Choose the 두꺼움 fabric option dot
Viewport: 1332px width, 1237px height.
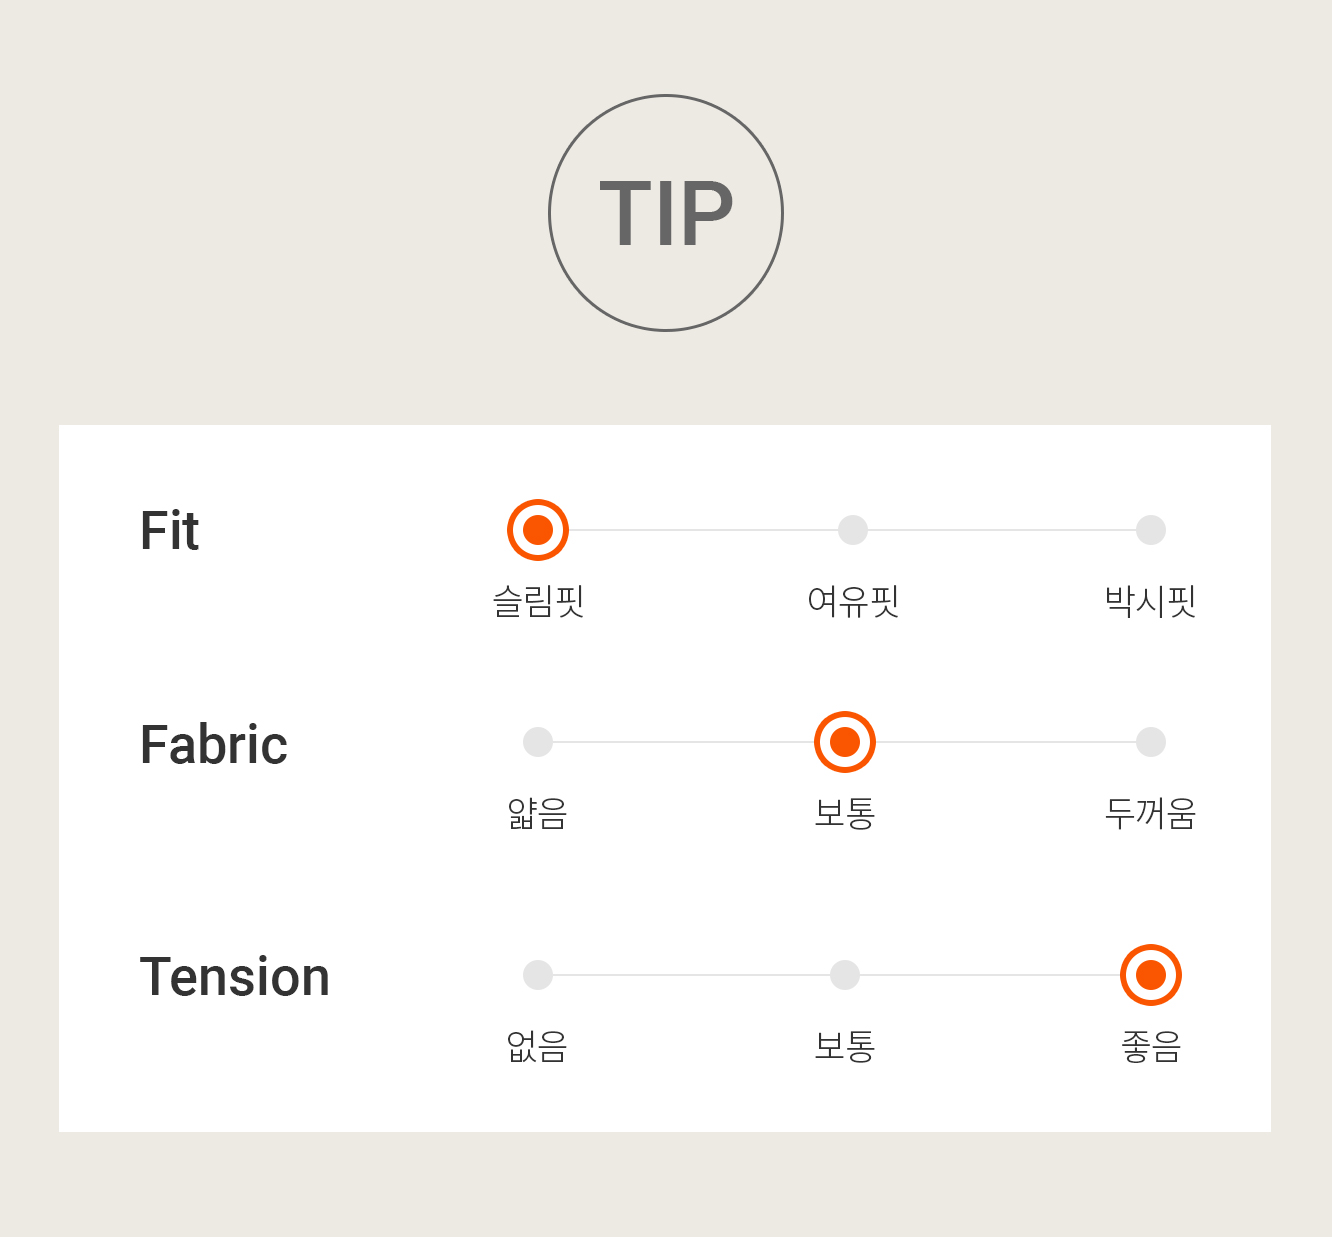point(1151,742)
